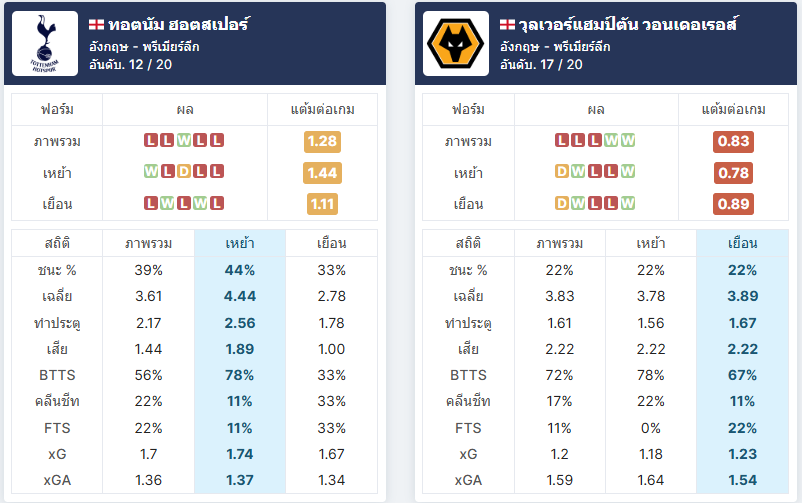
Task: Click Tottenham 1.28 points per game badge
Action: [x=322, y=141]
